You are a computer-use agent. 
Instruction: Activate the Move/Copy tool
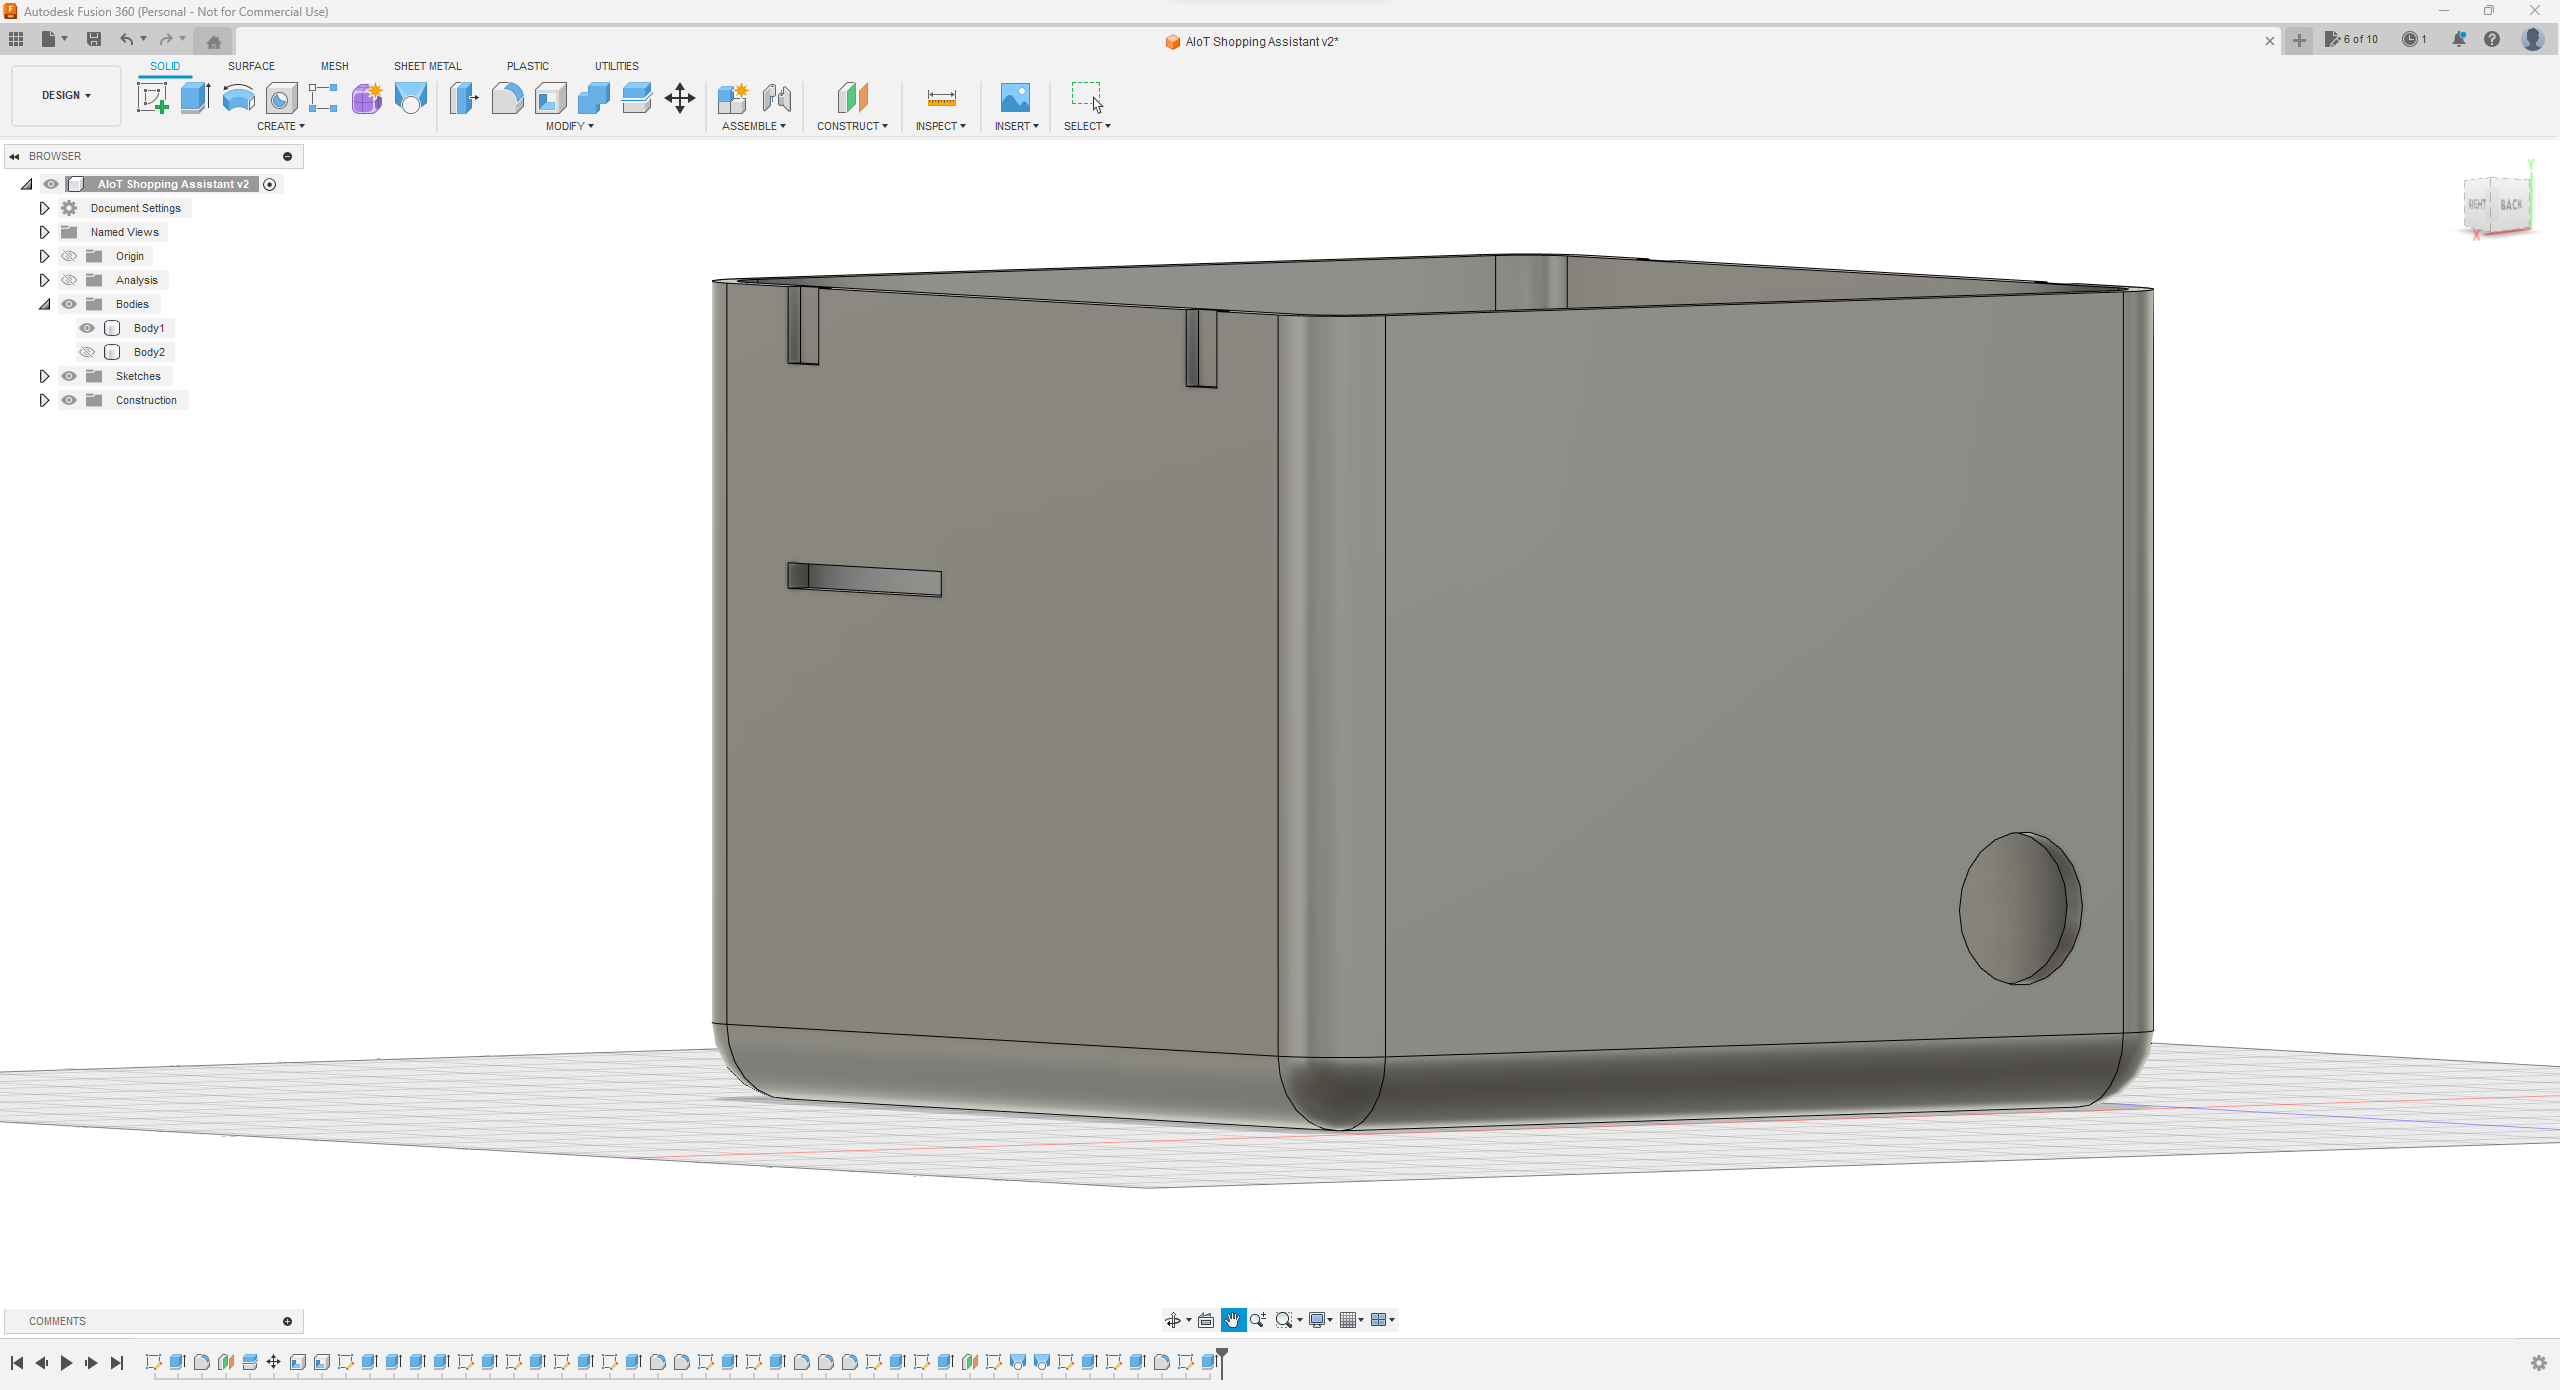pos(680,98)
